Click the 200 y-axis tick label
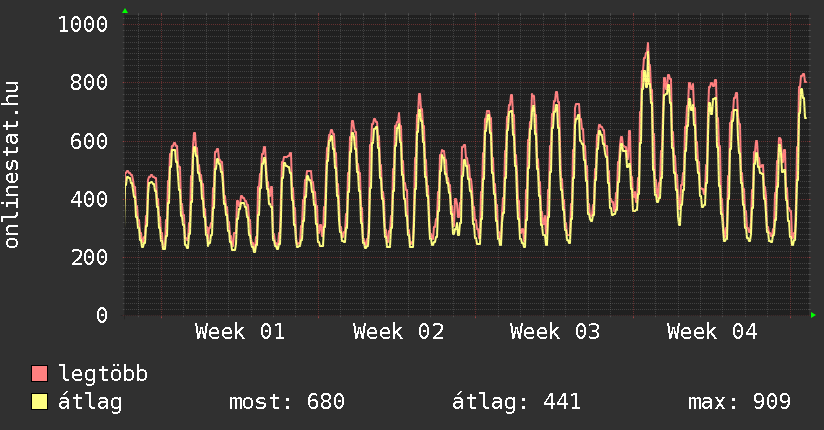Screen dimensions: 824x430 pyautogui.click(x=88, y=257)
